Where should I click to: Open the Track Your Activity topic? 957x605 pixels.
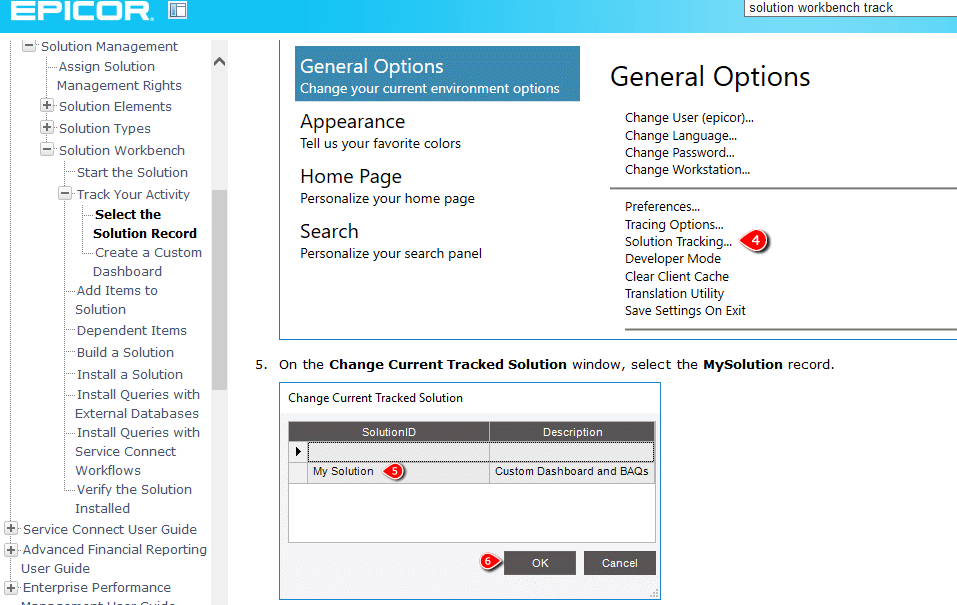pos(133,194)
